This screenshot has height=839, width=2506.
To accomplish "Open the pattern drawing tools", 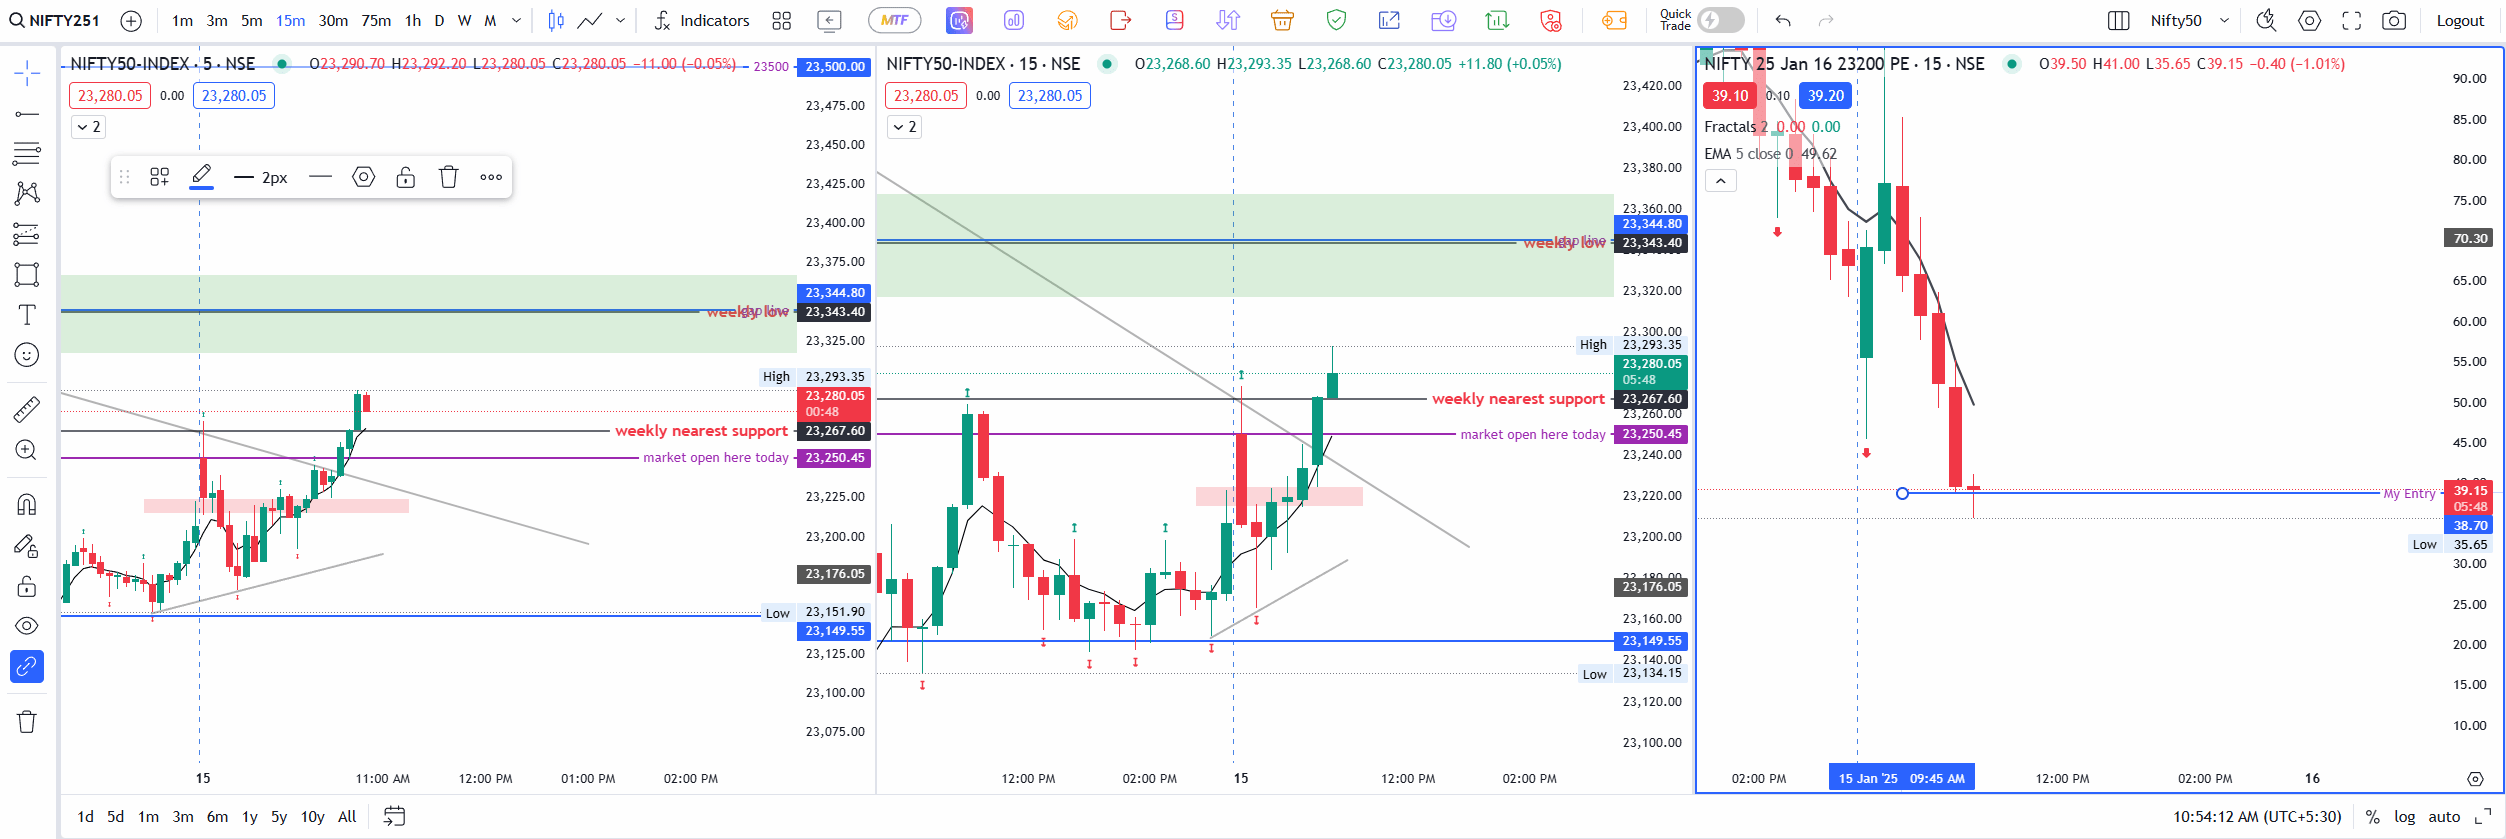I will coord(27,193).
